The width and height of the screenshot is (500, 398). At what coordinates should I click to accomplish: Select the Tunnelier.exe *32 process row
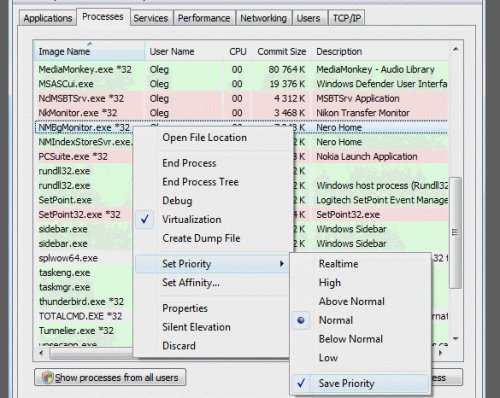point(241,331)
